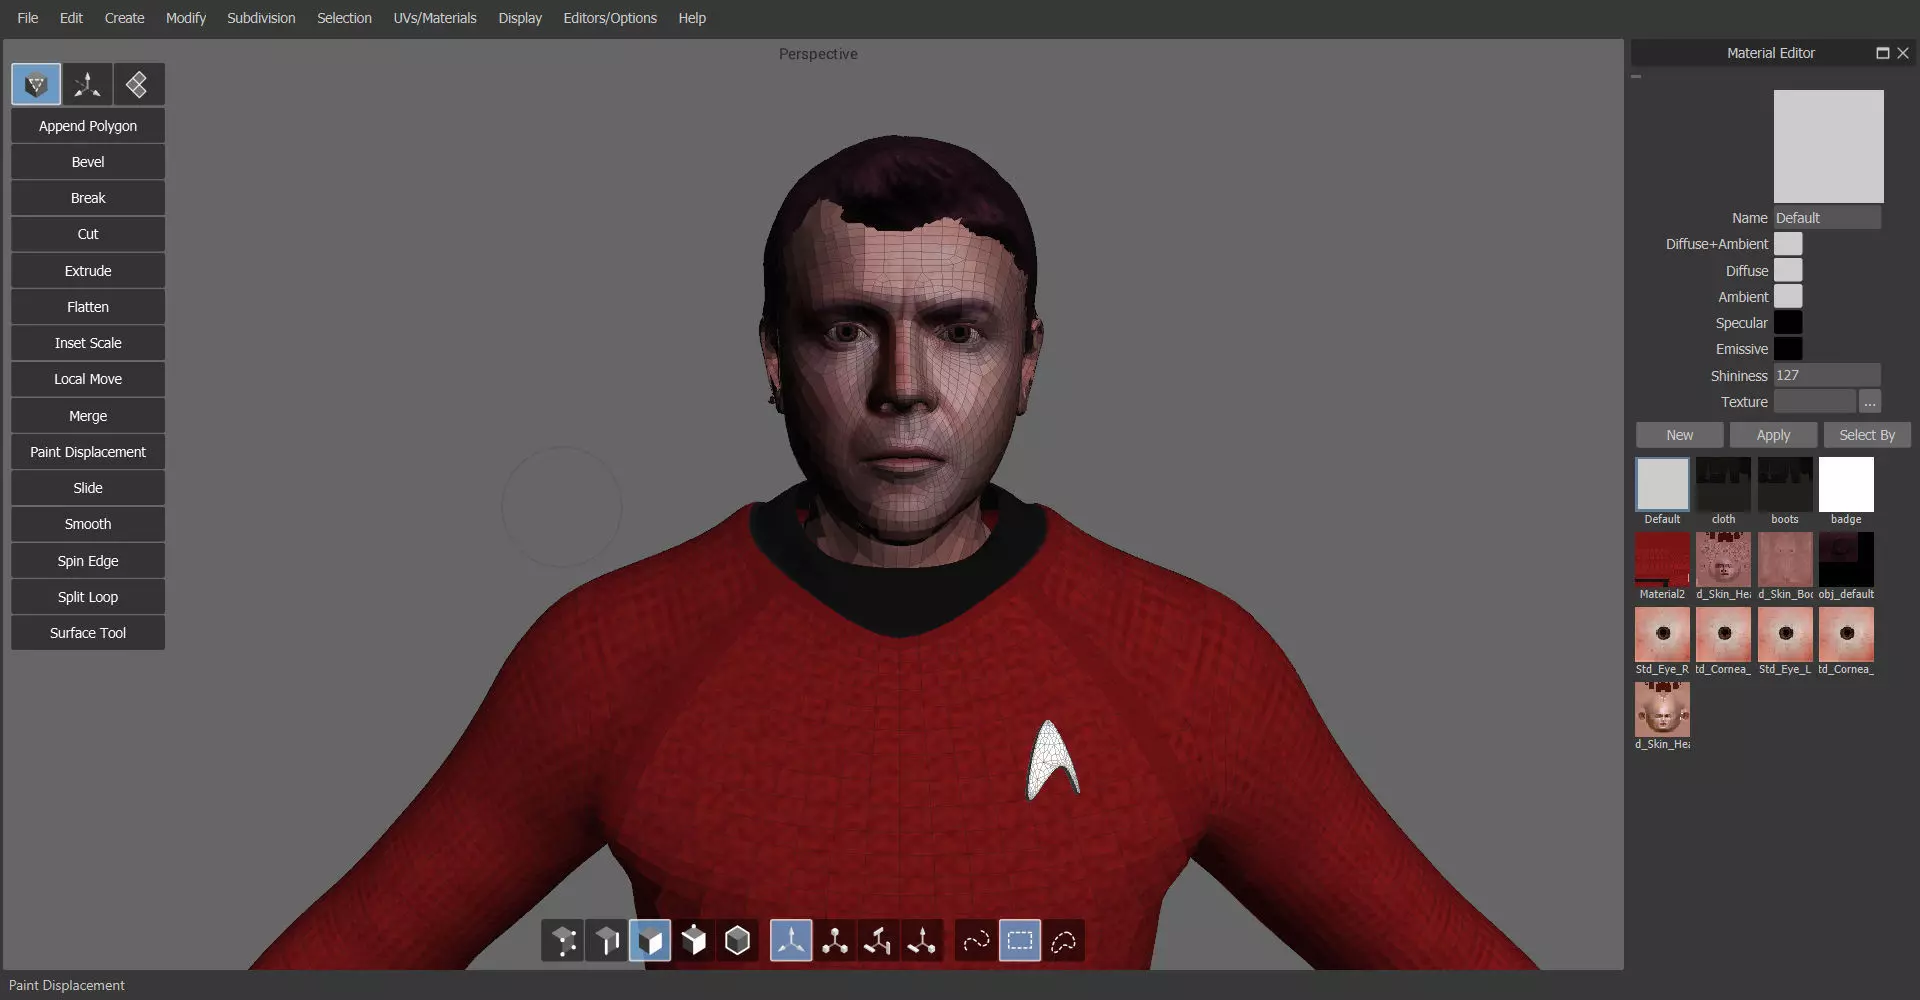Choose the Local Move tool
This screenshot has height=1000, width=1920.
click(88, 379)
